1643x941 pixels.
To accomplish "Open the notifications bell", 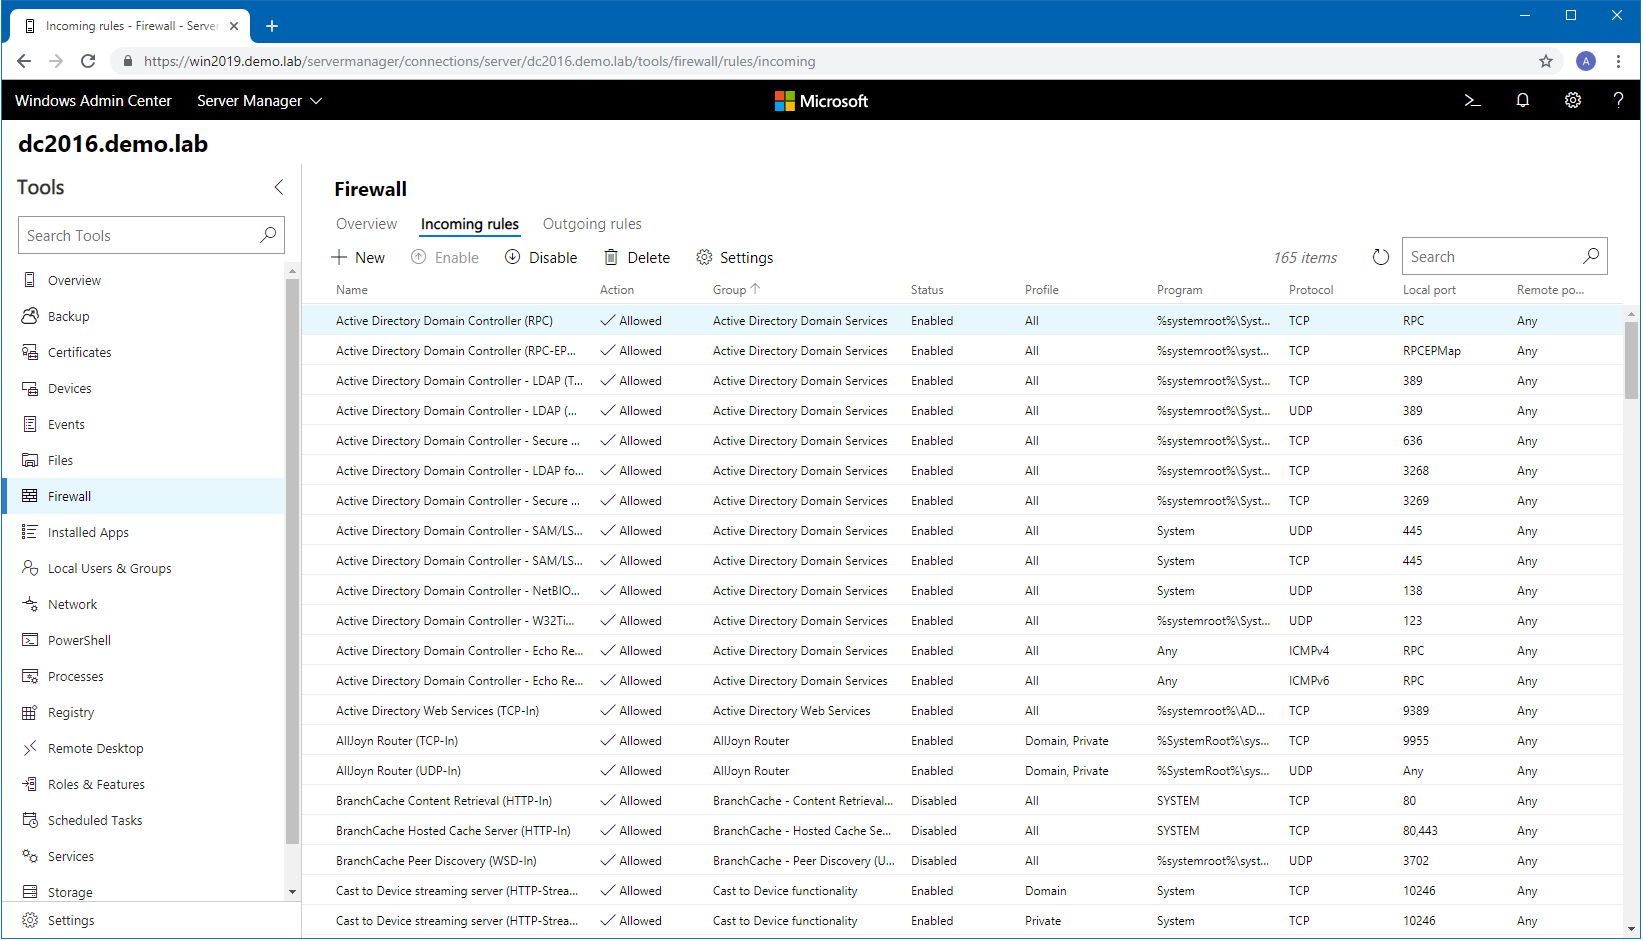I will coord(1522,101).
